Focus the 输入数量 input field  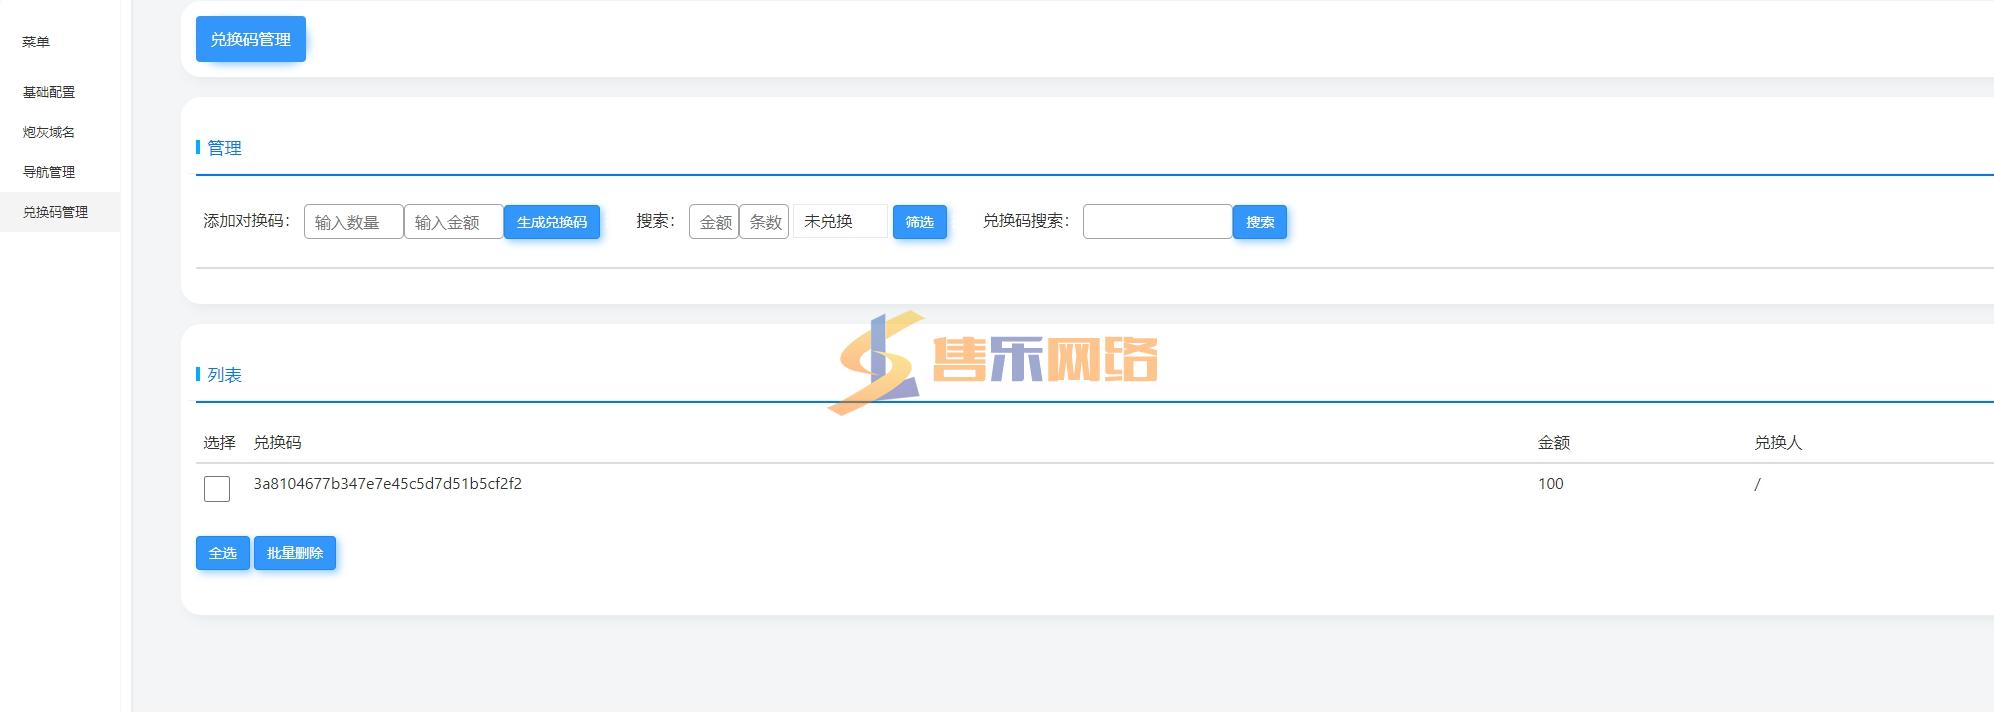pyautogui.click(x=354, y=222)
